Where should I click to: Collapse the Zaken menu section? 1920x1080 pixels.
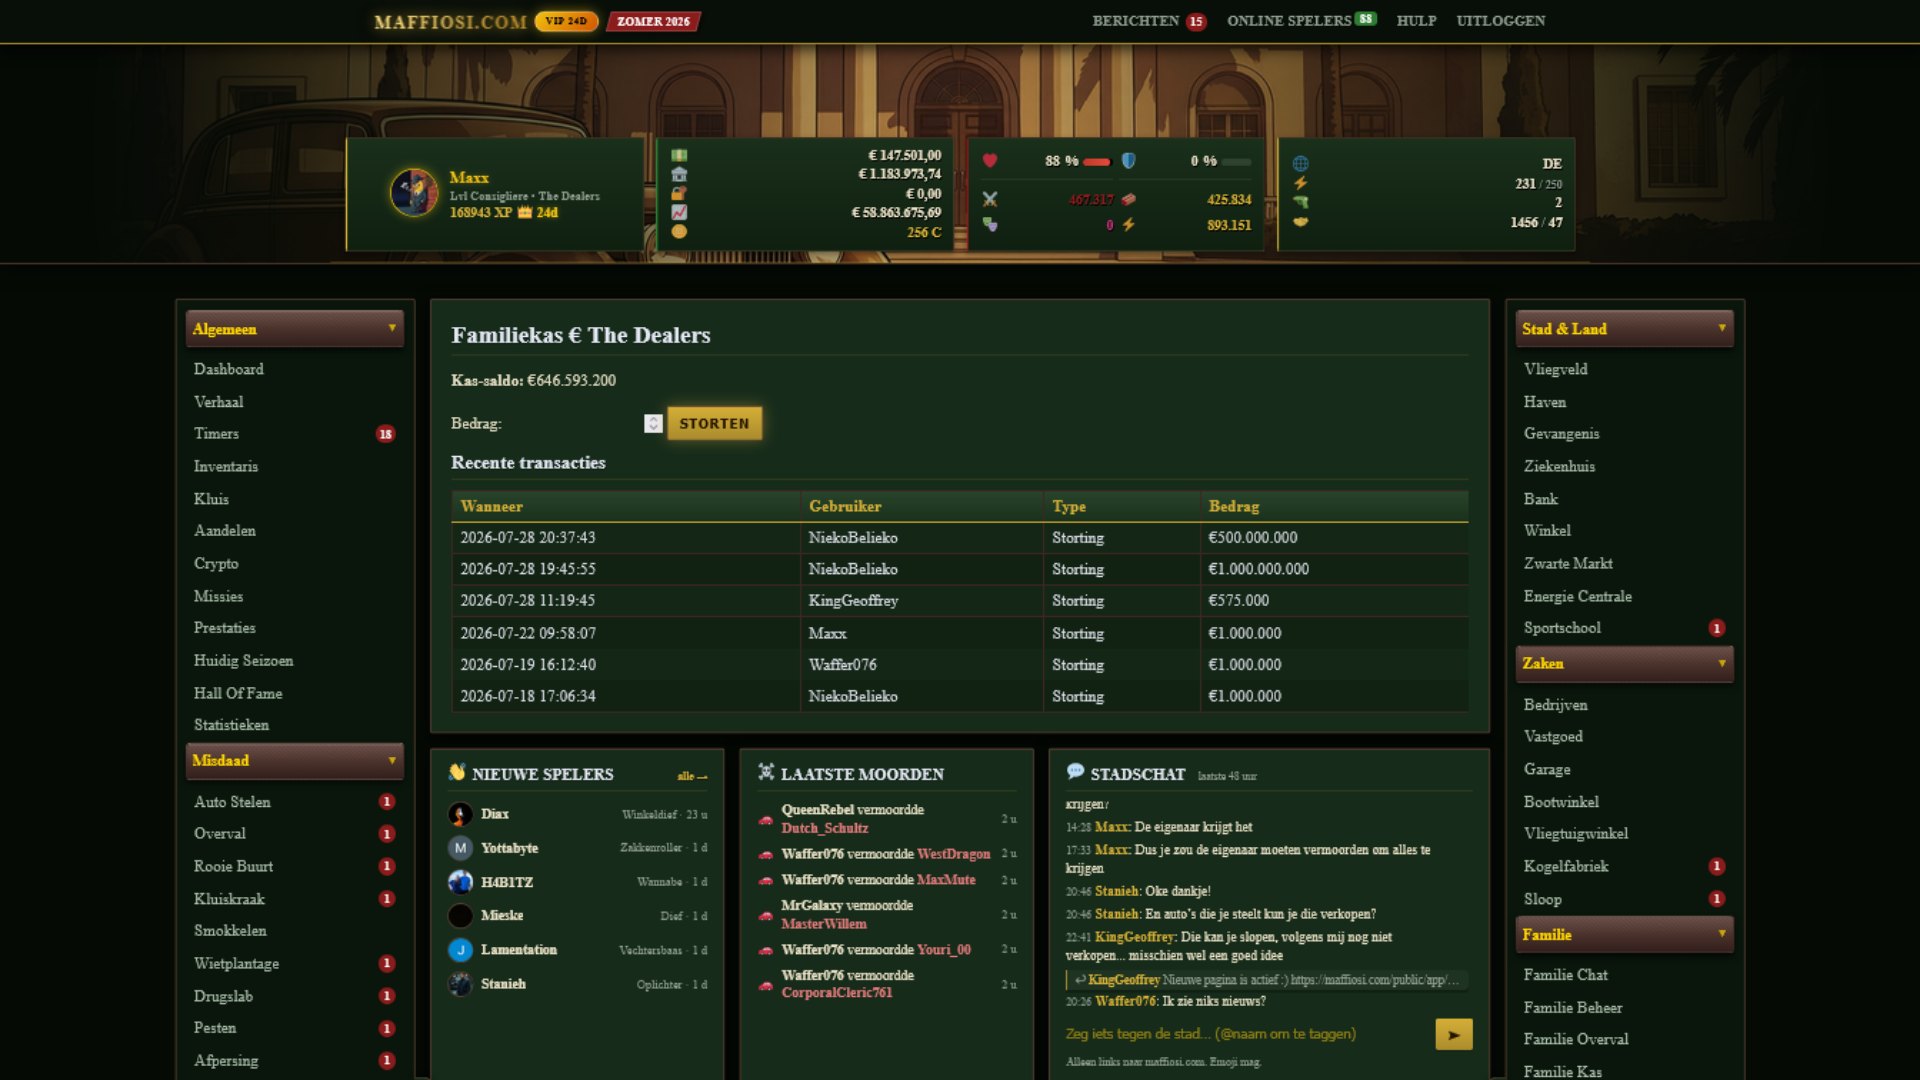pyautogui.click(x=1624, y=664)
